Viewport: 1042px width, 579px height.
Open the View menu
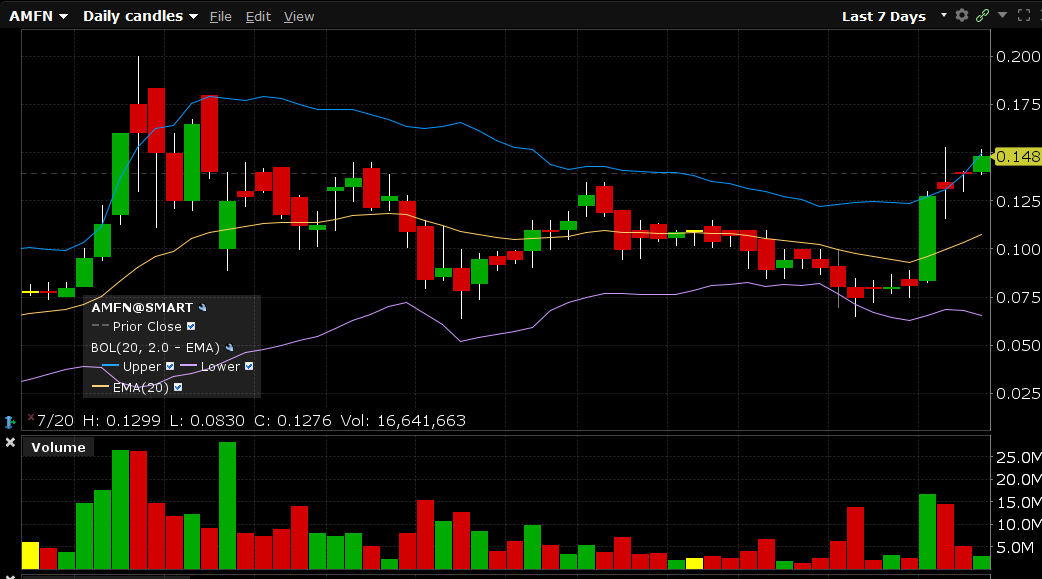[298, 17]
